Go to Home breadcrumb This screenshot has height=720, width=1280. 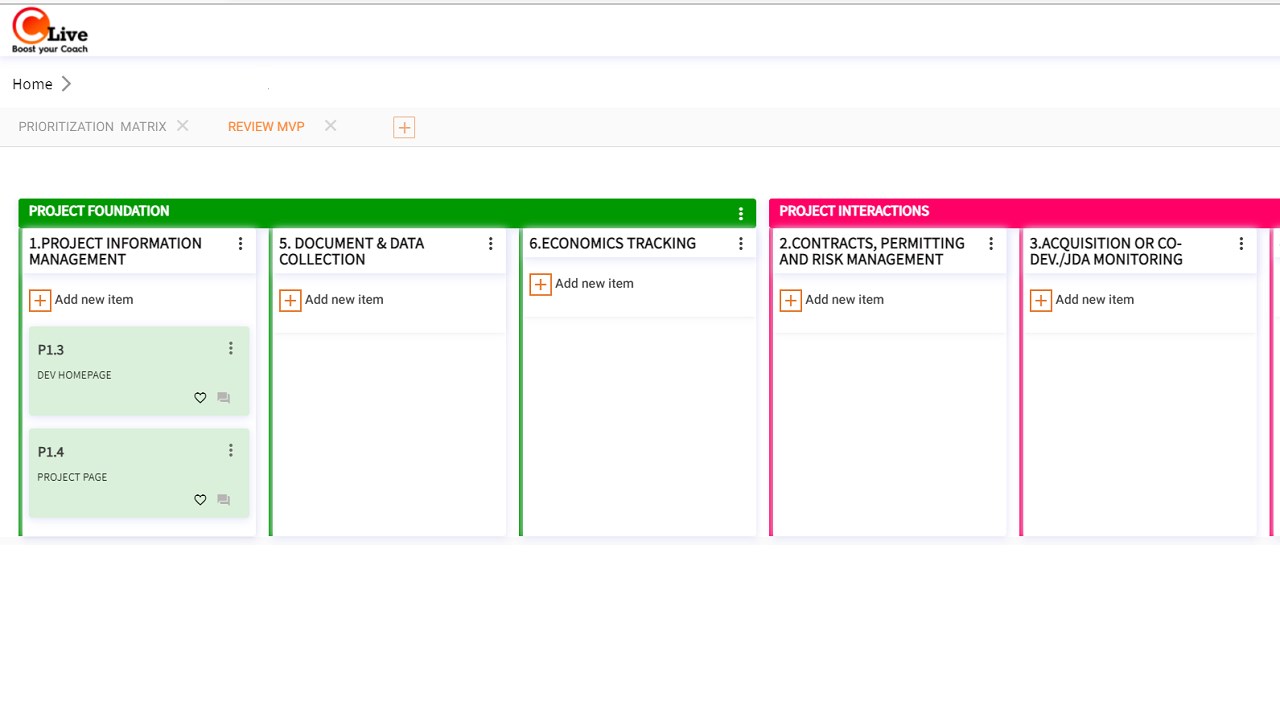32,84
